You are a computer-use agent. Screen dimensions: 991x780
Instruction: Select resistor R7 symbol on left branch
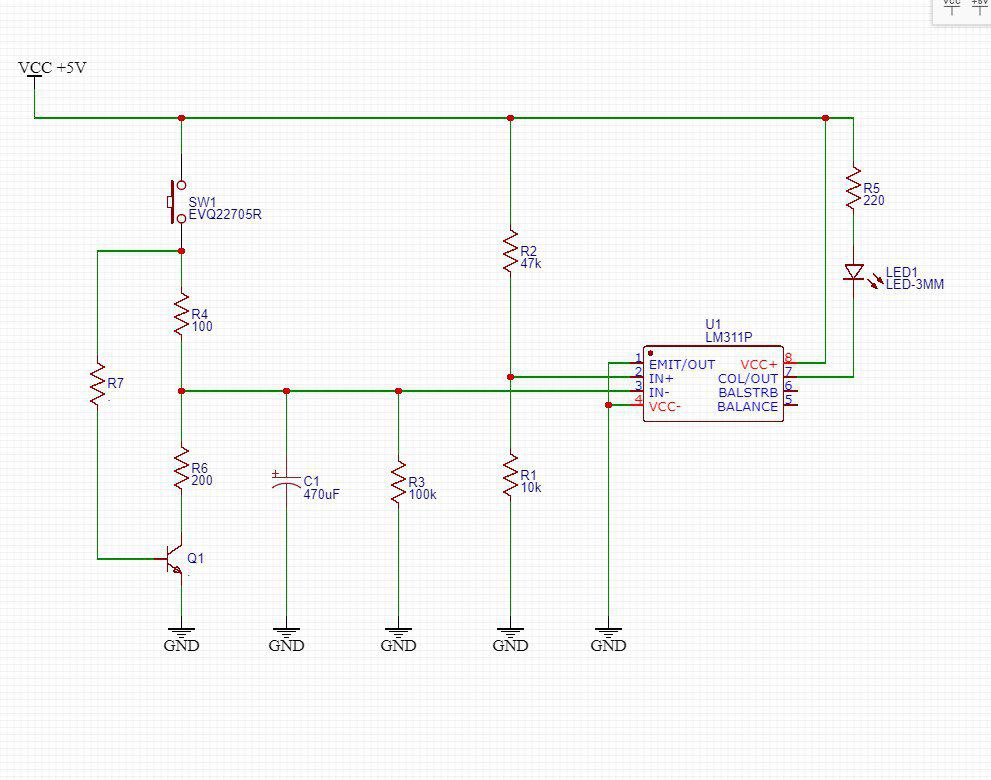tap(97, 385)
